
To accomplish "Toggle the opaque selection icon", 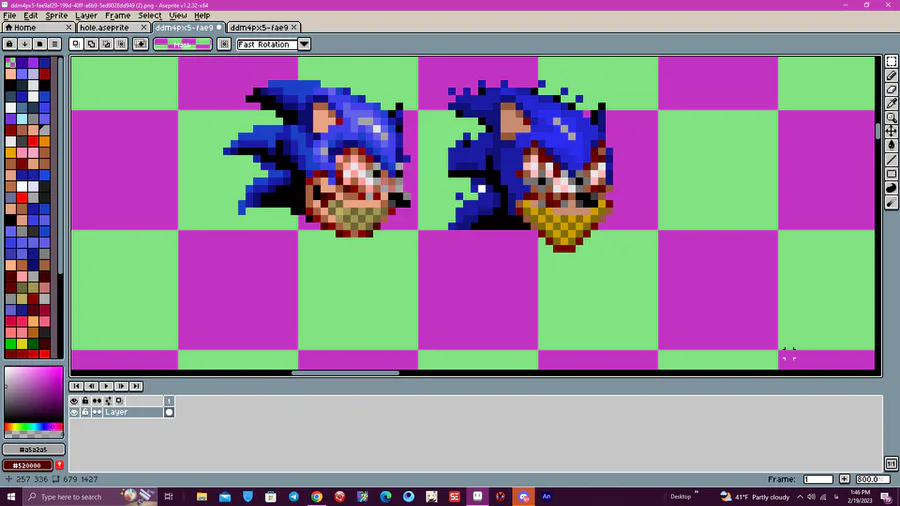I will click(x=140, y=44).
